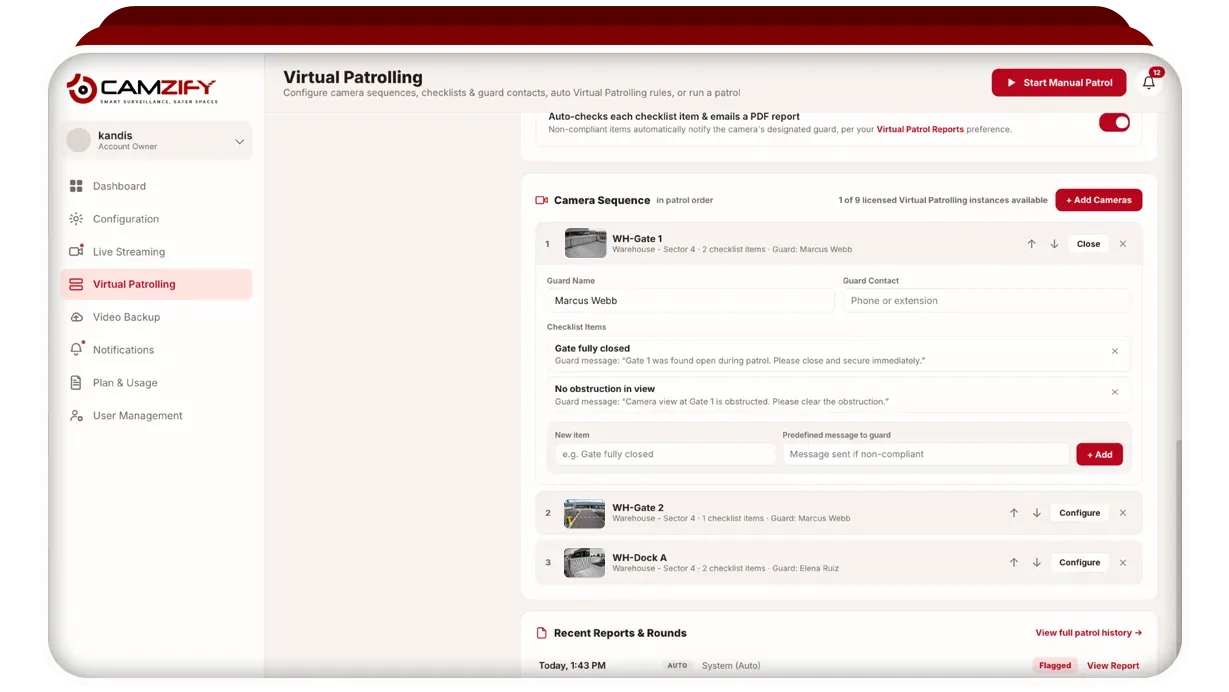Start a manual patrol
Image resolution: width=1229 pixels, height=692 pixels.
(x=1059, y=83)
